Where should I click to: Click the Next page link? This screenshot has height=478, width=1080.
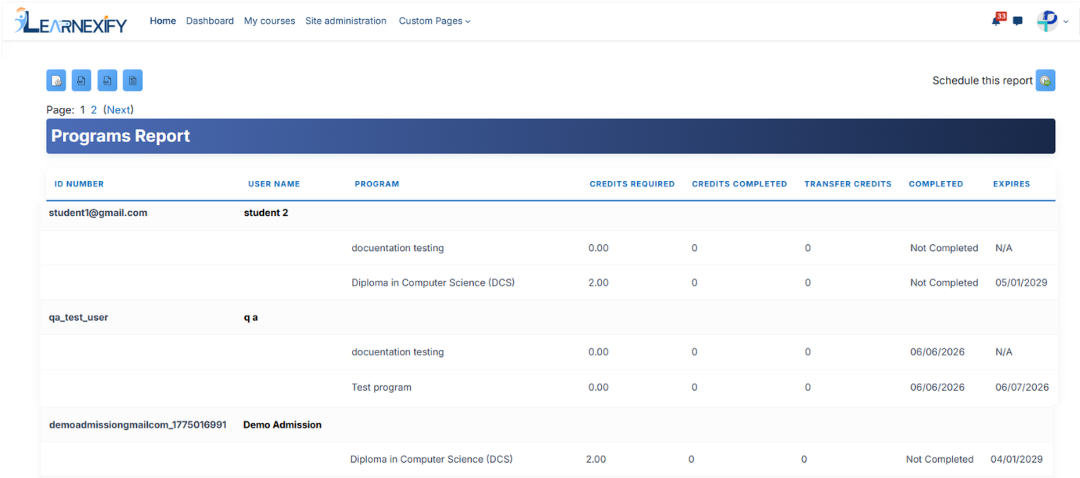(118, 110)
